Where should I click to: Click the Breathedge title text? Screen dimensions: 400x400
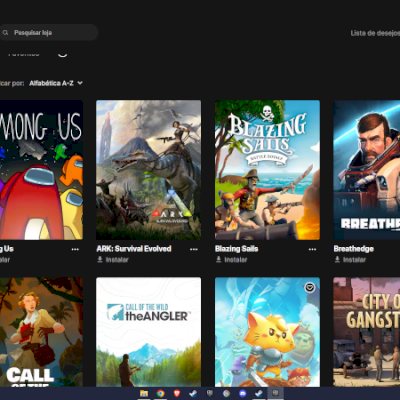pyautogui.click(x=354, y=249)
